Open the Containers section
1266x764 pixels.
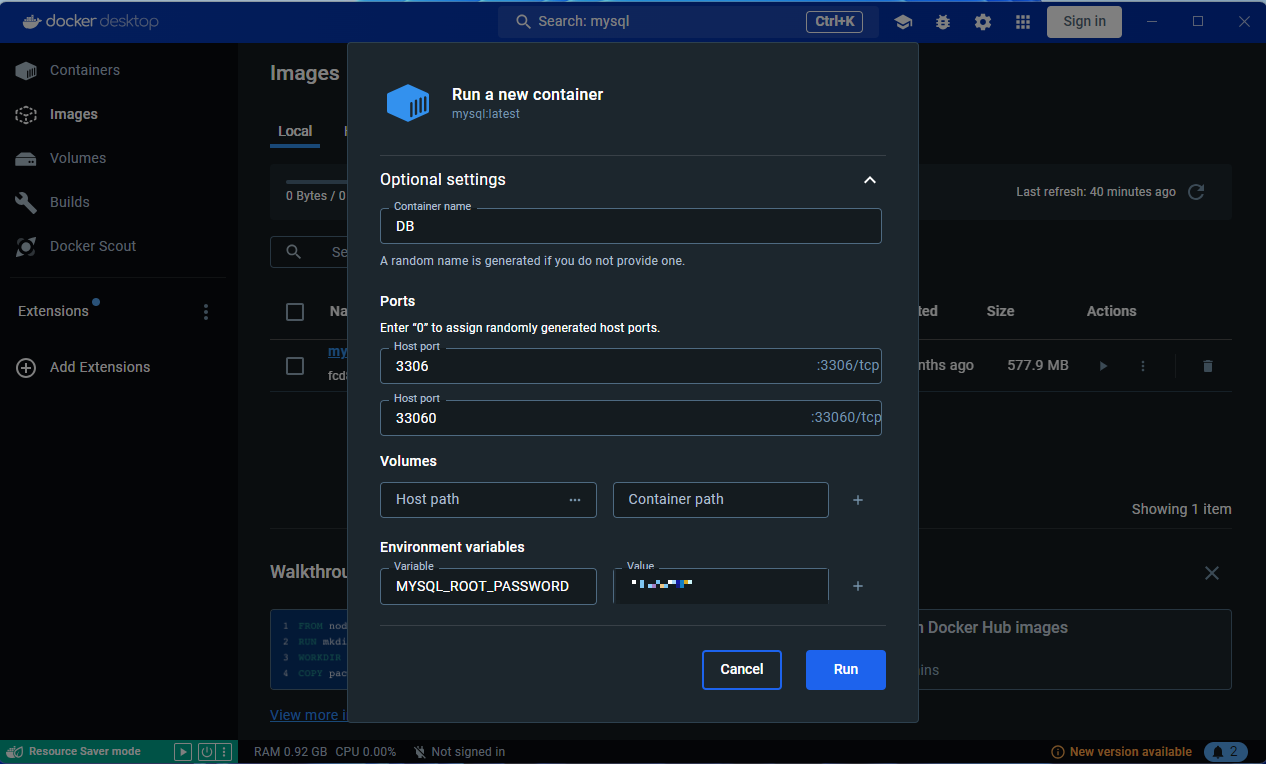pyautogui.click(x=85, y=70)
